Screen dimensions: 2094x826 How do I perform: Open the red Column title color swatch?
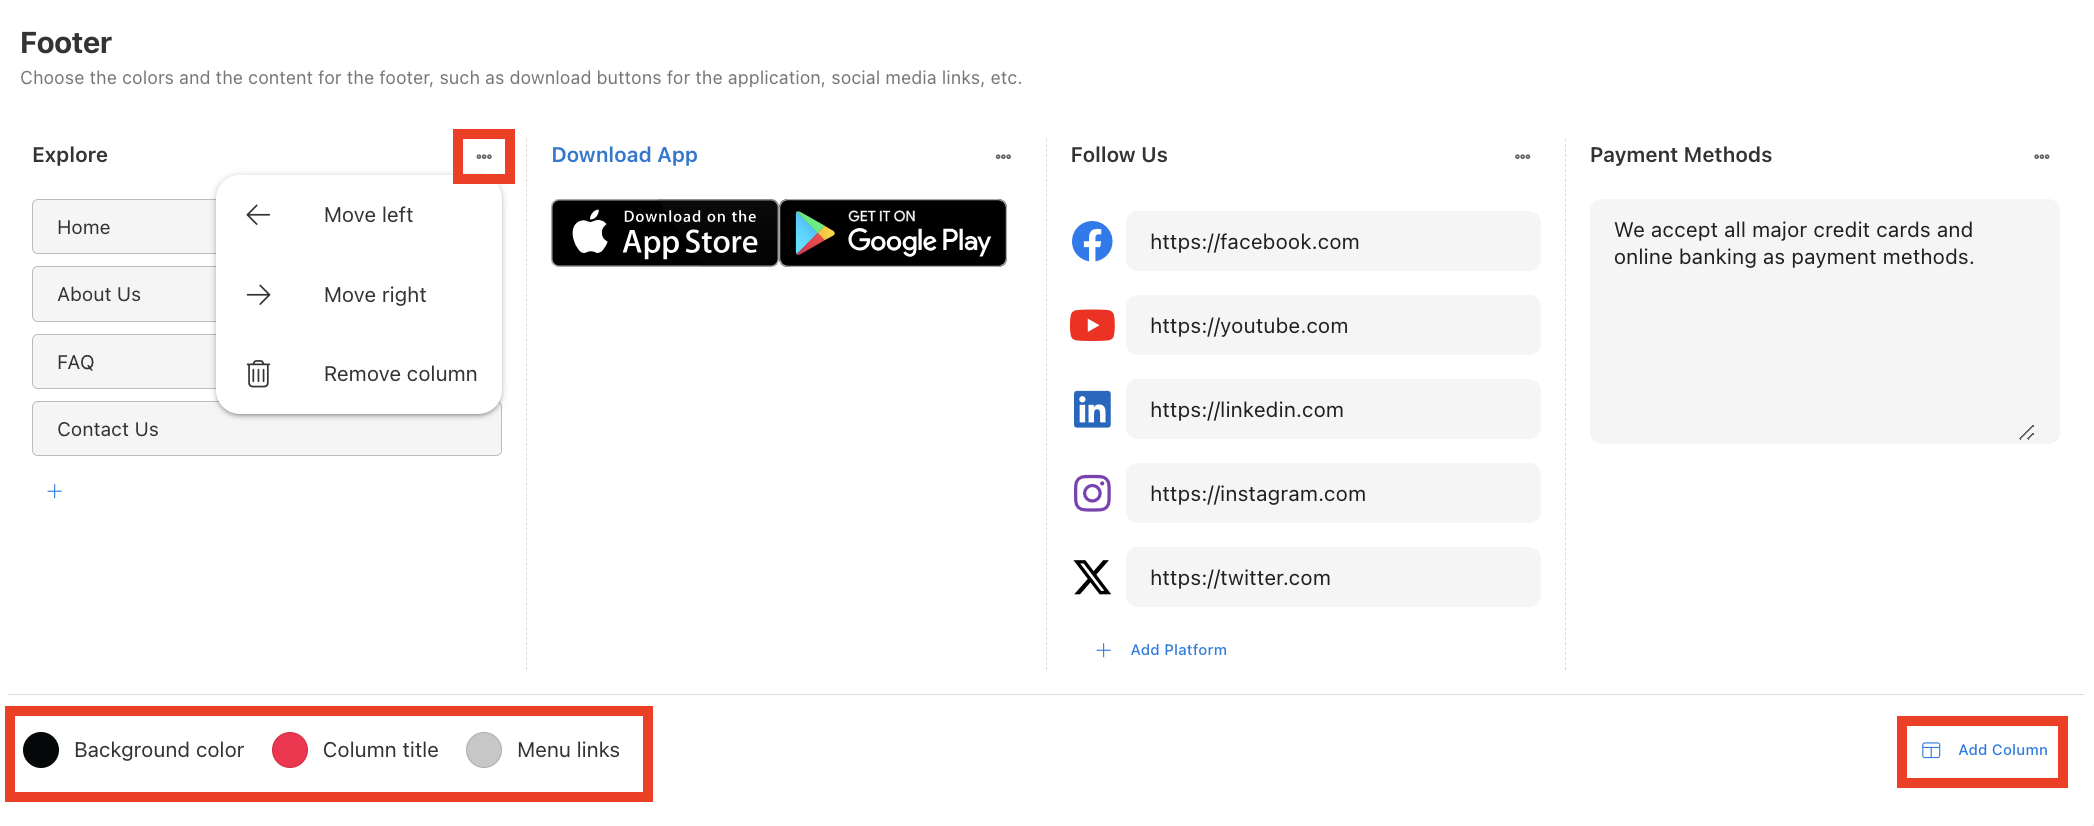[x=290, y=750]
